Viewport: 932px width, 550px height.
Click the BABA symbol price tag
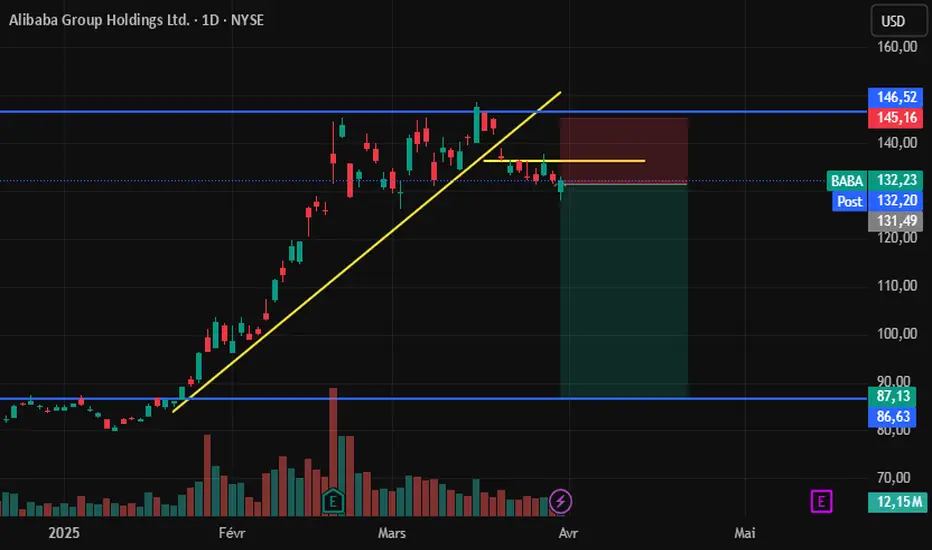click(846, 180)
